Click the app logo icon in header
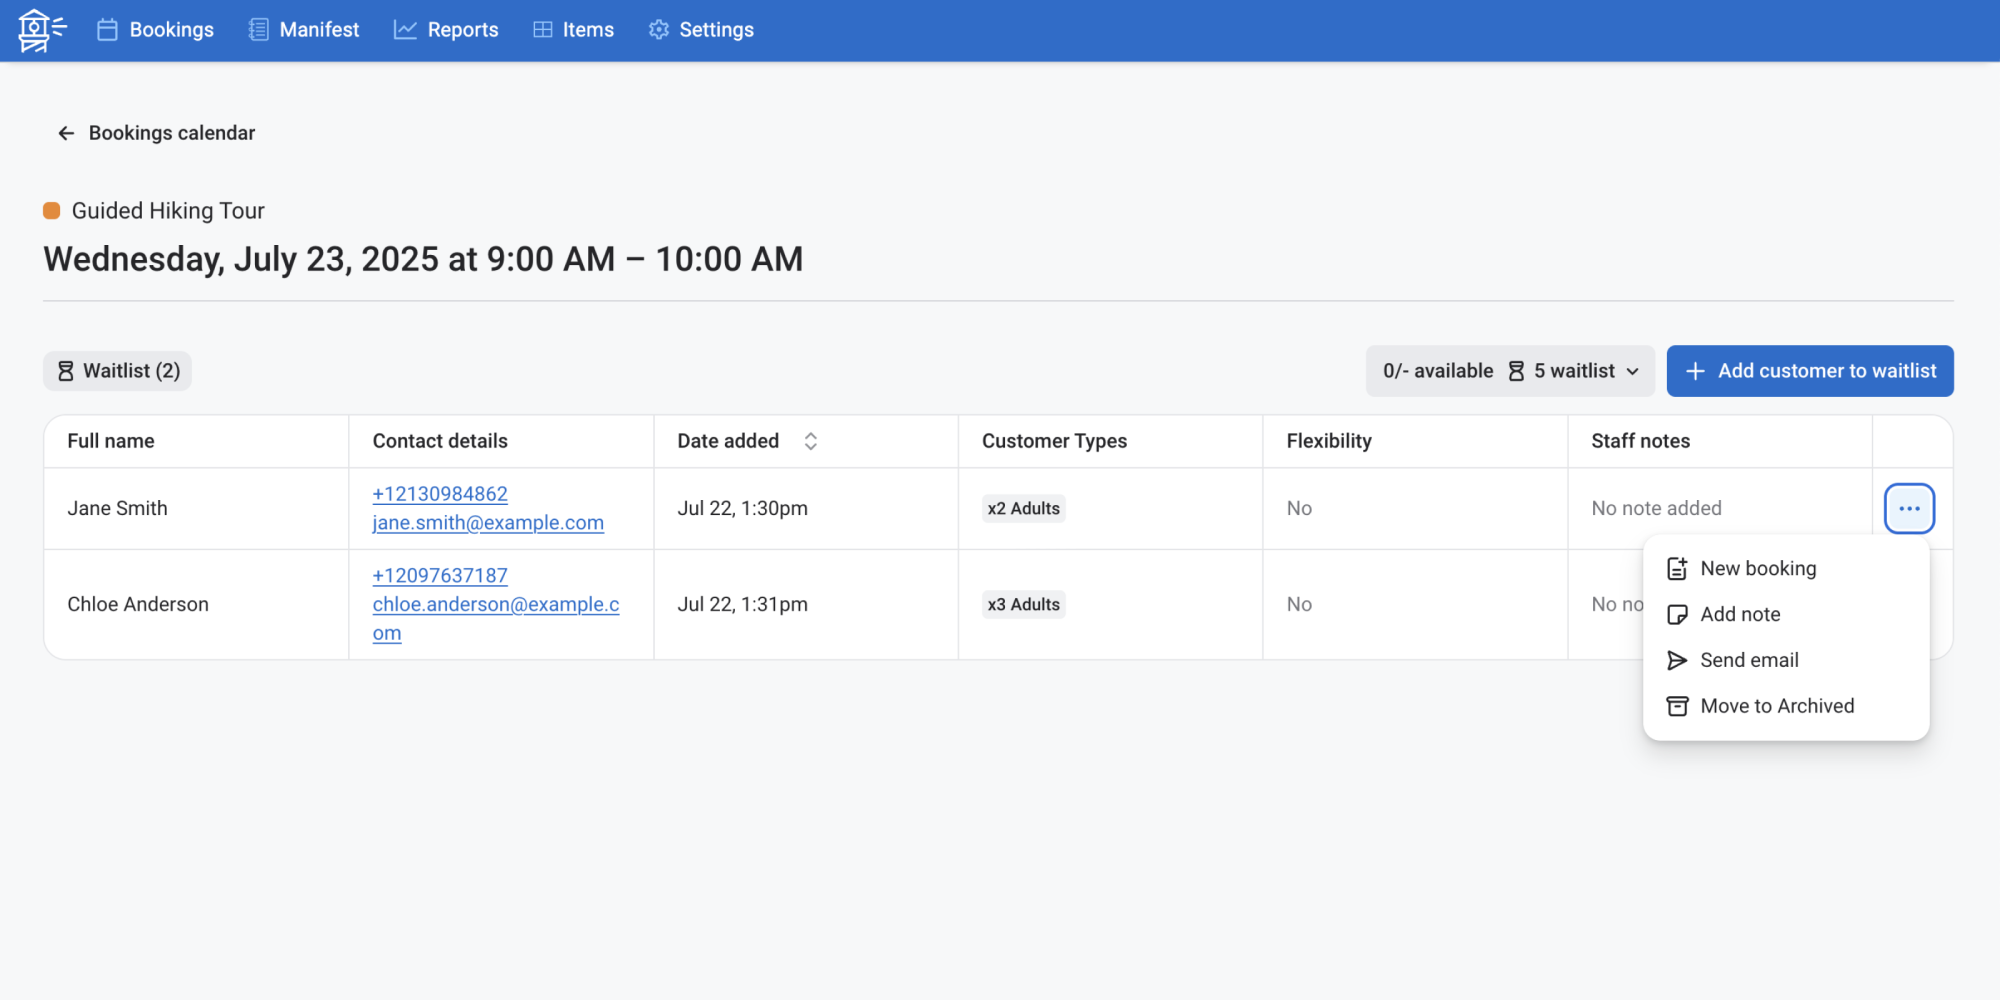 pos(40,30)
